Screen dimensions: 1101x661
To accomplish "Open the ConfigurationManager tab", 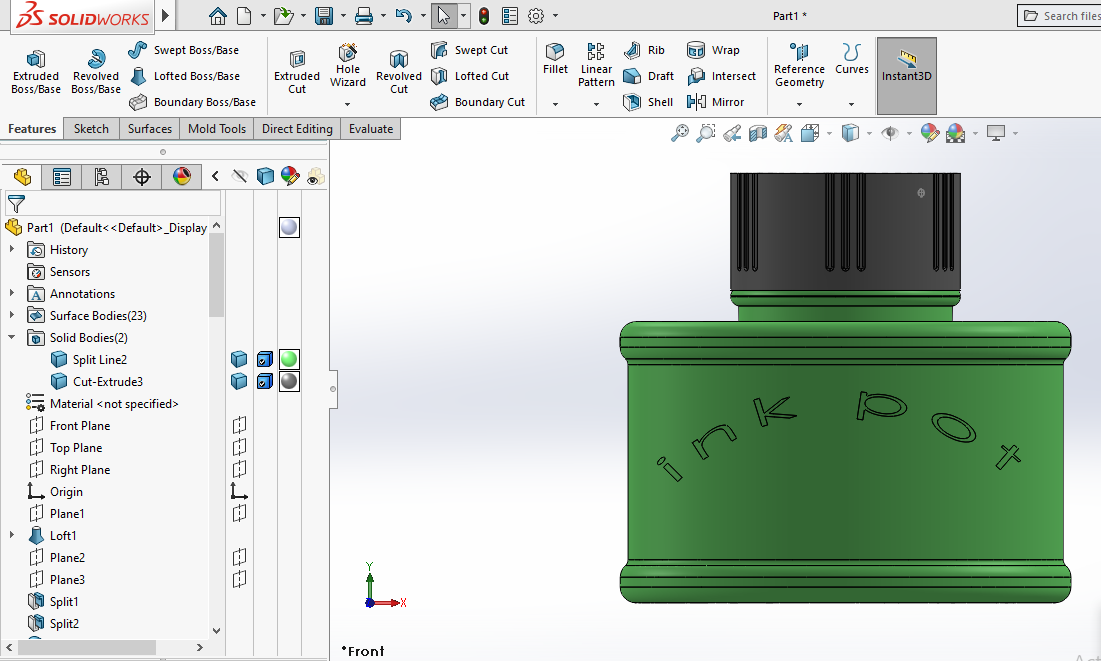I will [x=102, y=177].
